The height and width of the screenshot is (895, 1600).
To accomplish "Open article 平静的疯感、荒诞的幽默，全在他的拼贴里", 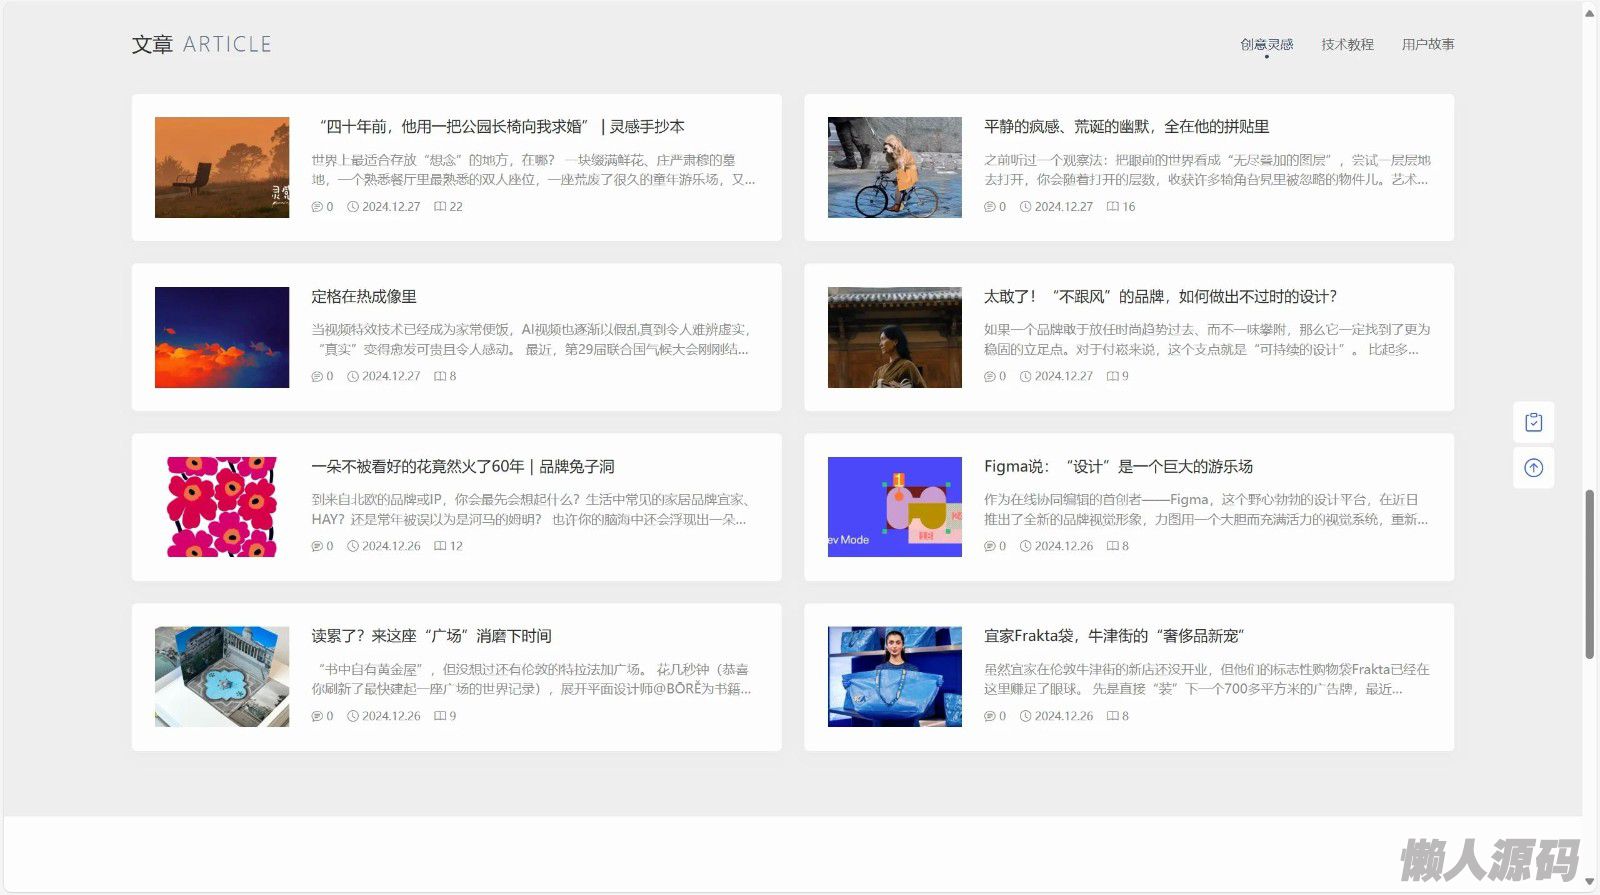I will click(1126, 127).
